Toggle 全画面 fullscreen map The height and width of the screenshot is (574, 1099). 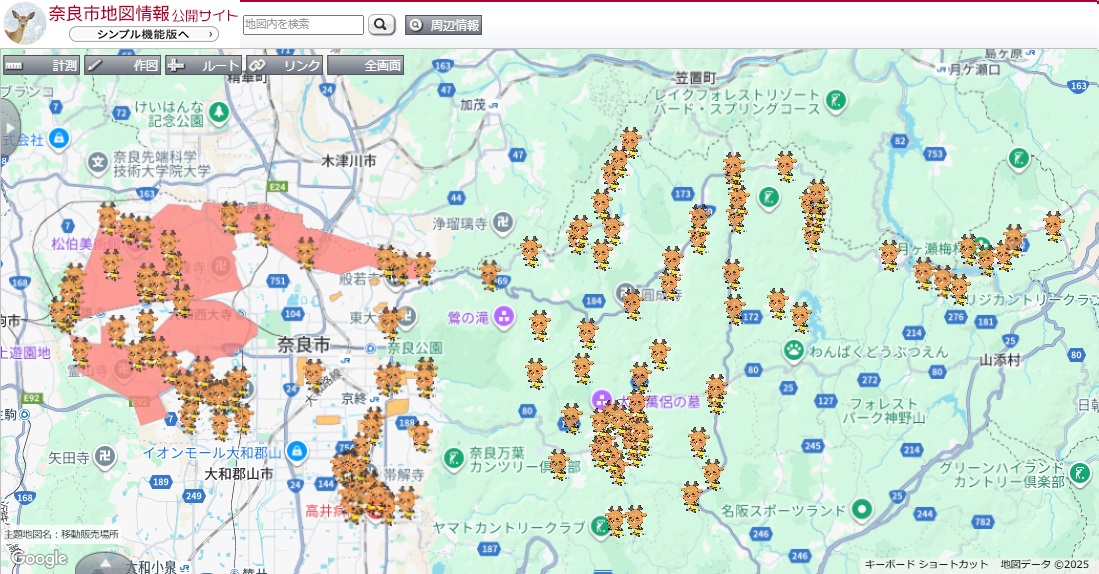[365, 65]
